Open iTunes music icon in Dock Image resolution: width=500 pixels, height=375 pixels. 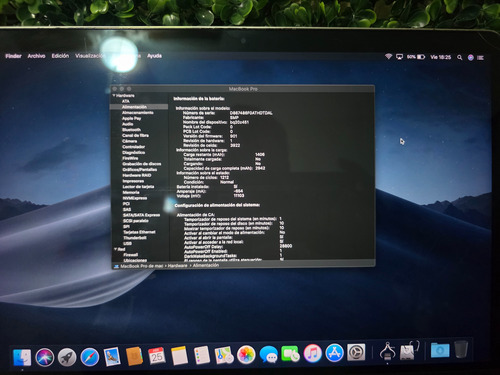[313, 353]
